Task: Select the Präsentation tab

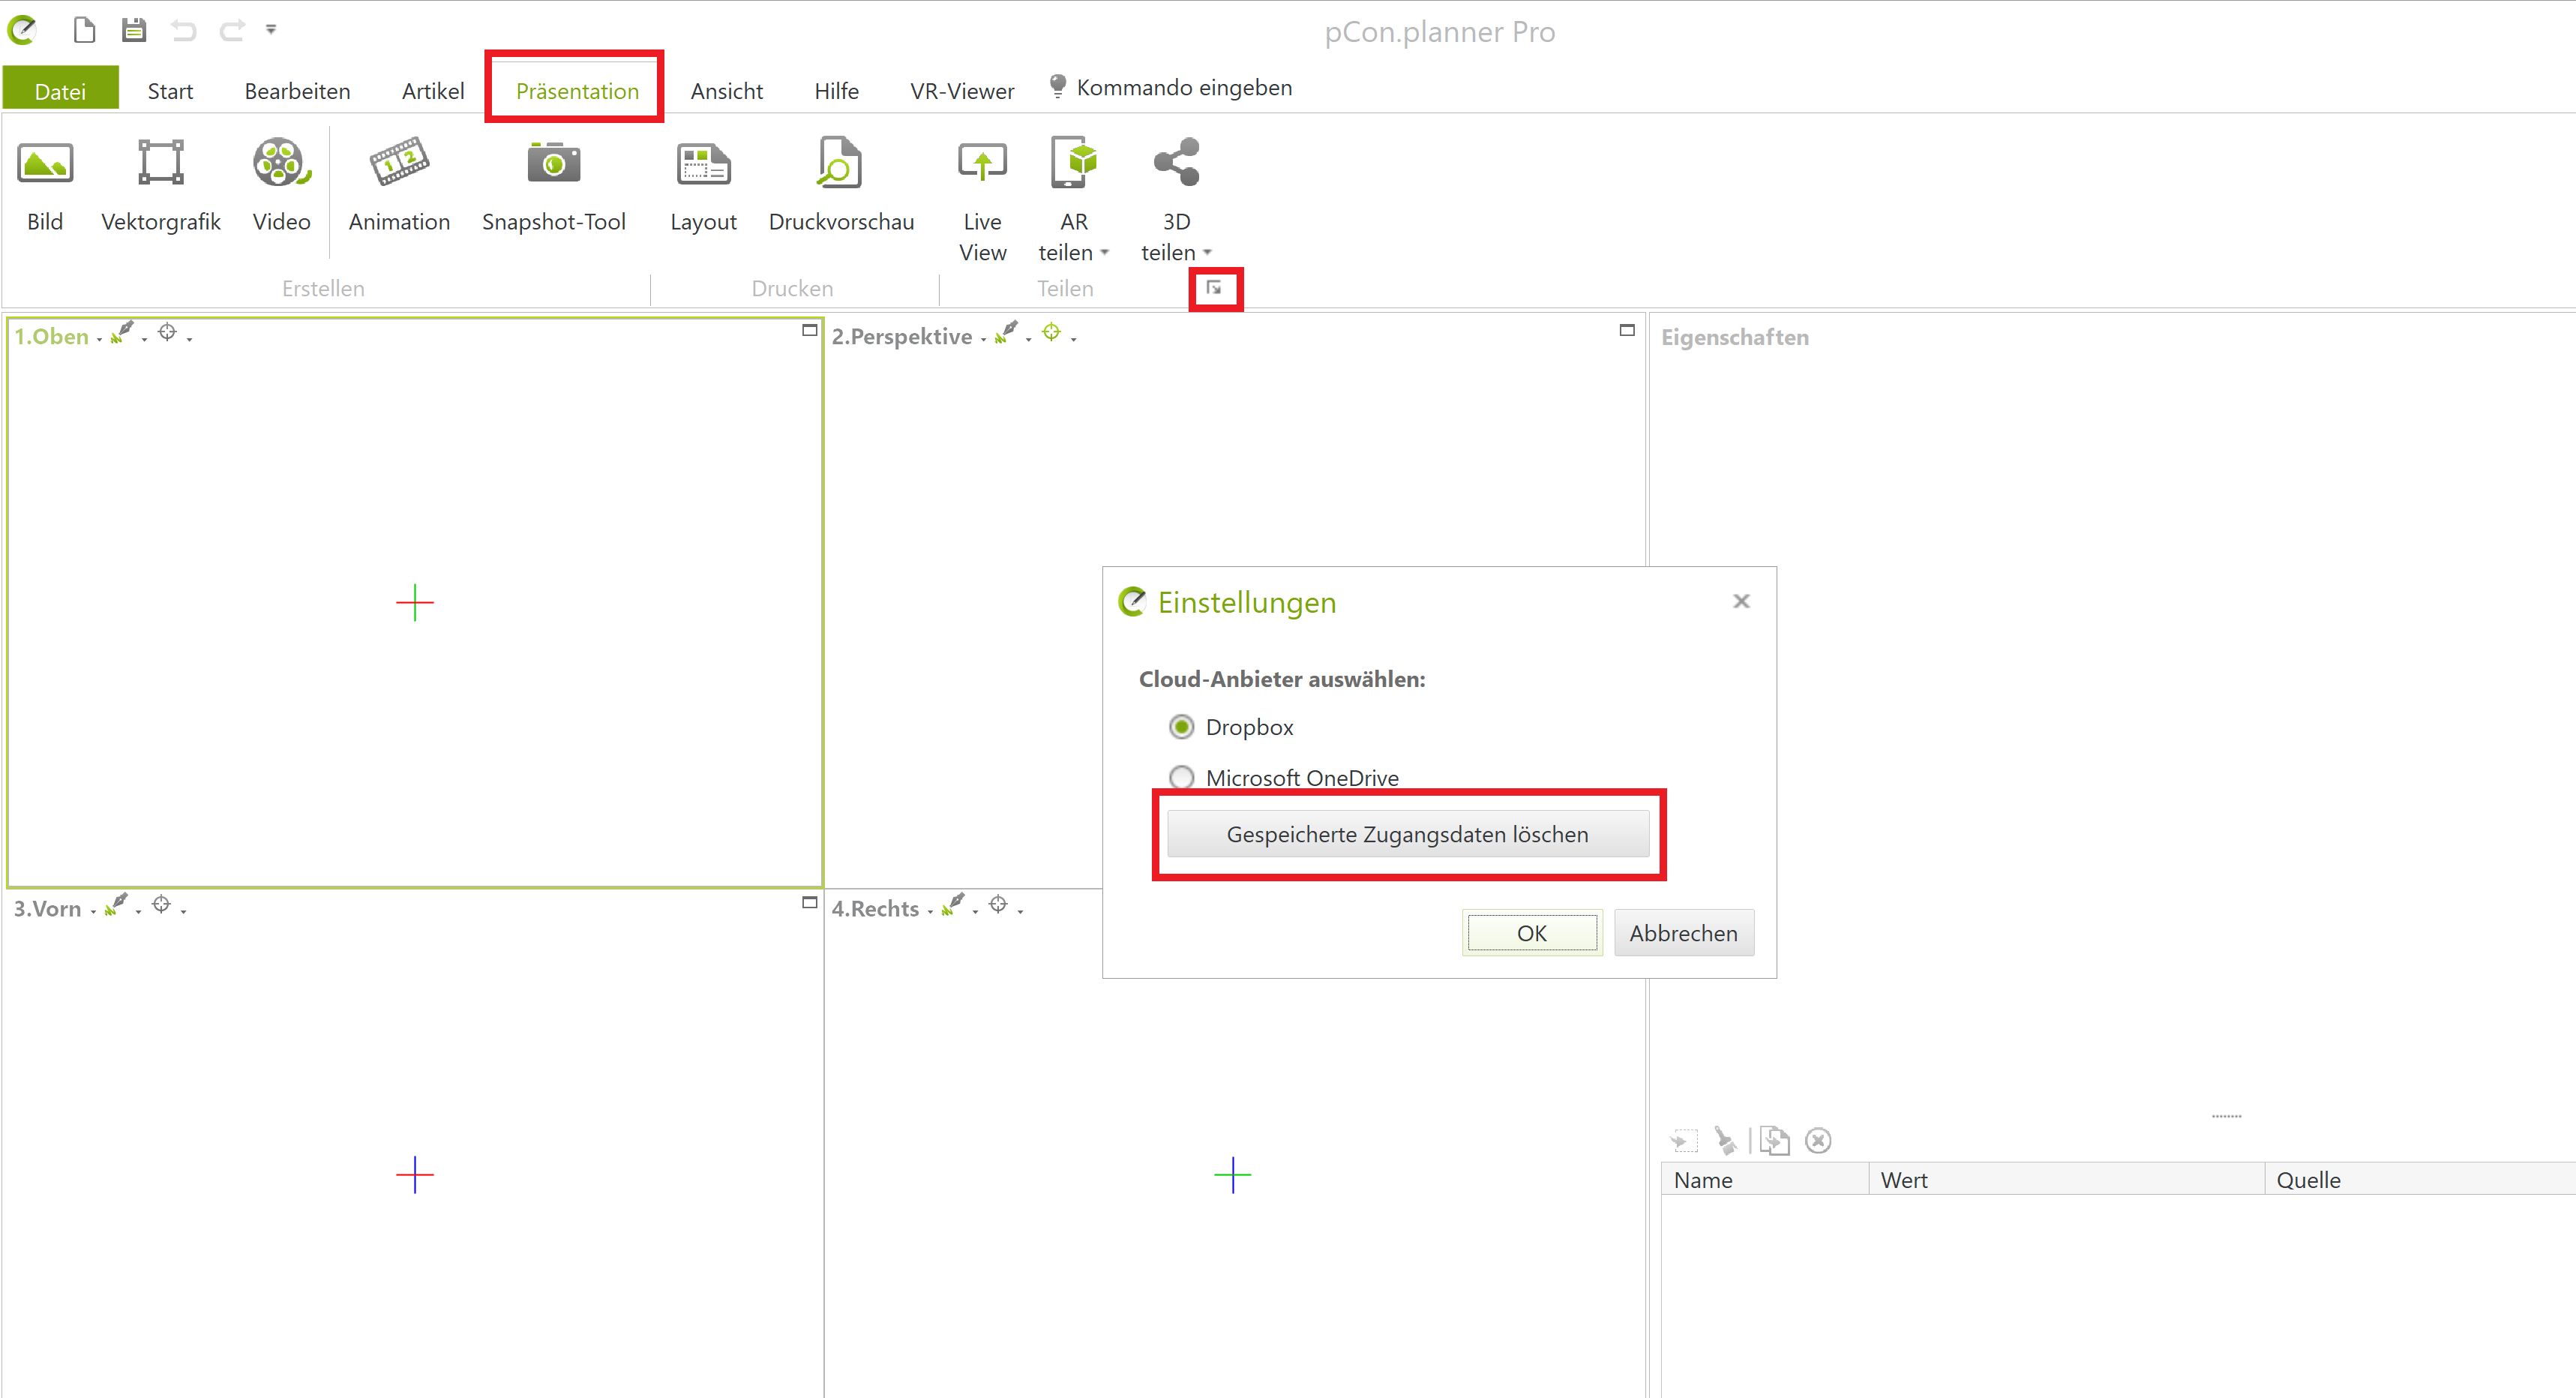Action: 577,91
